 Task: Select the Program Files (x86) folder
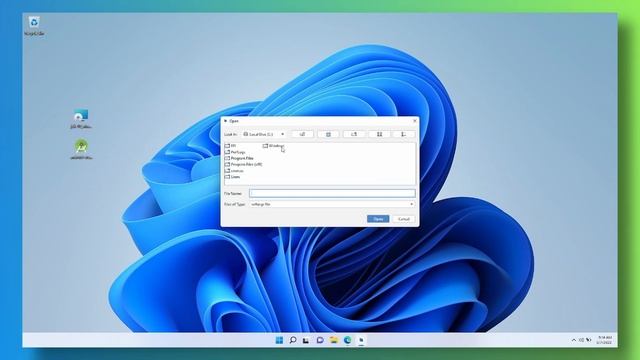(244, 164)
